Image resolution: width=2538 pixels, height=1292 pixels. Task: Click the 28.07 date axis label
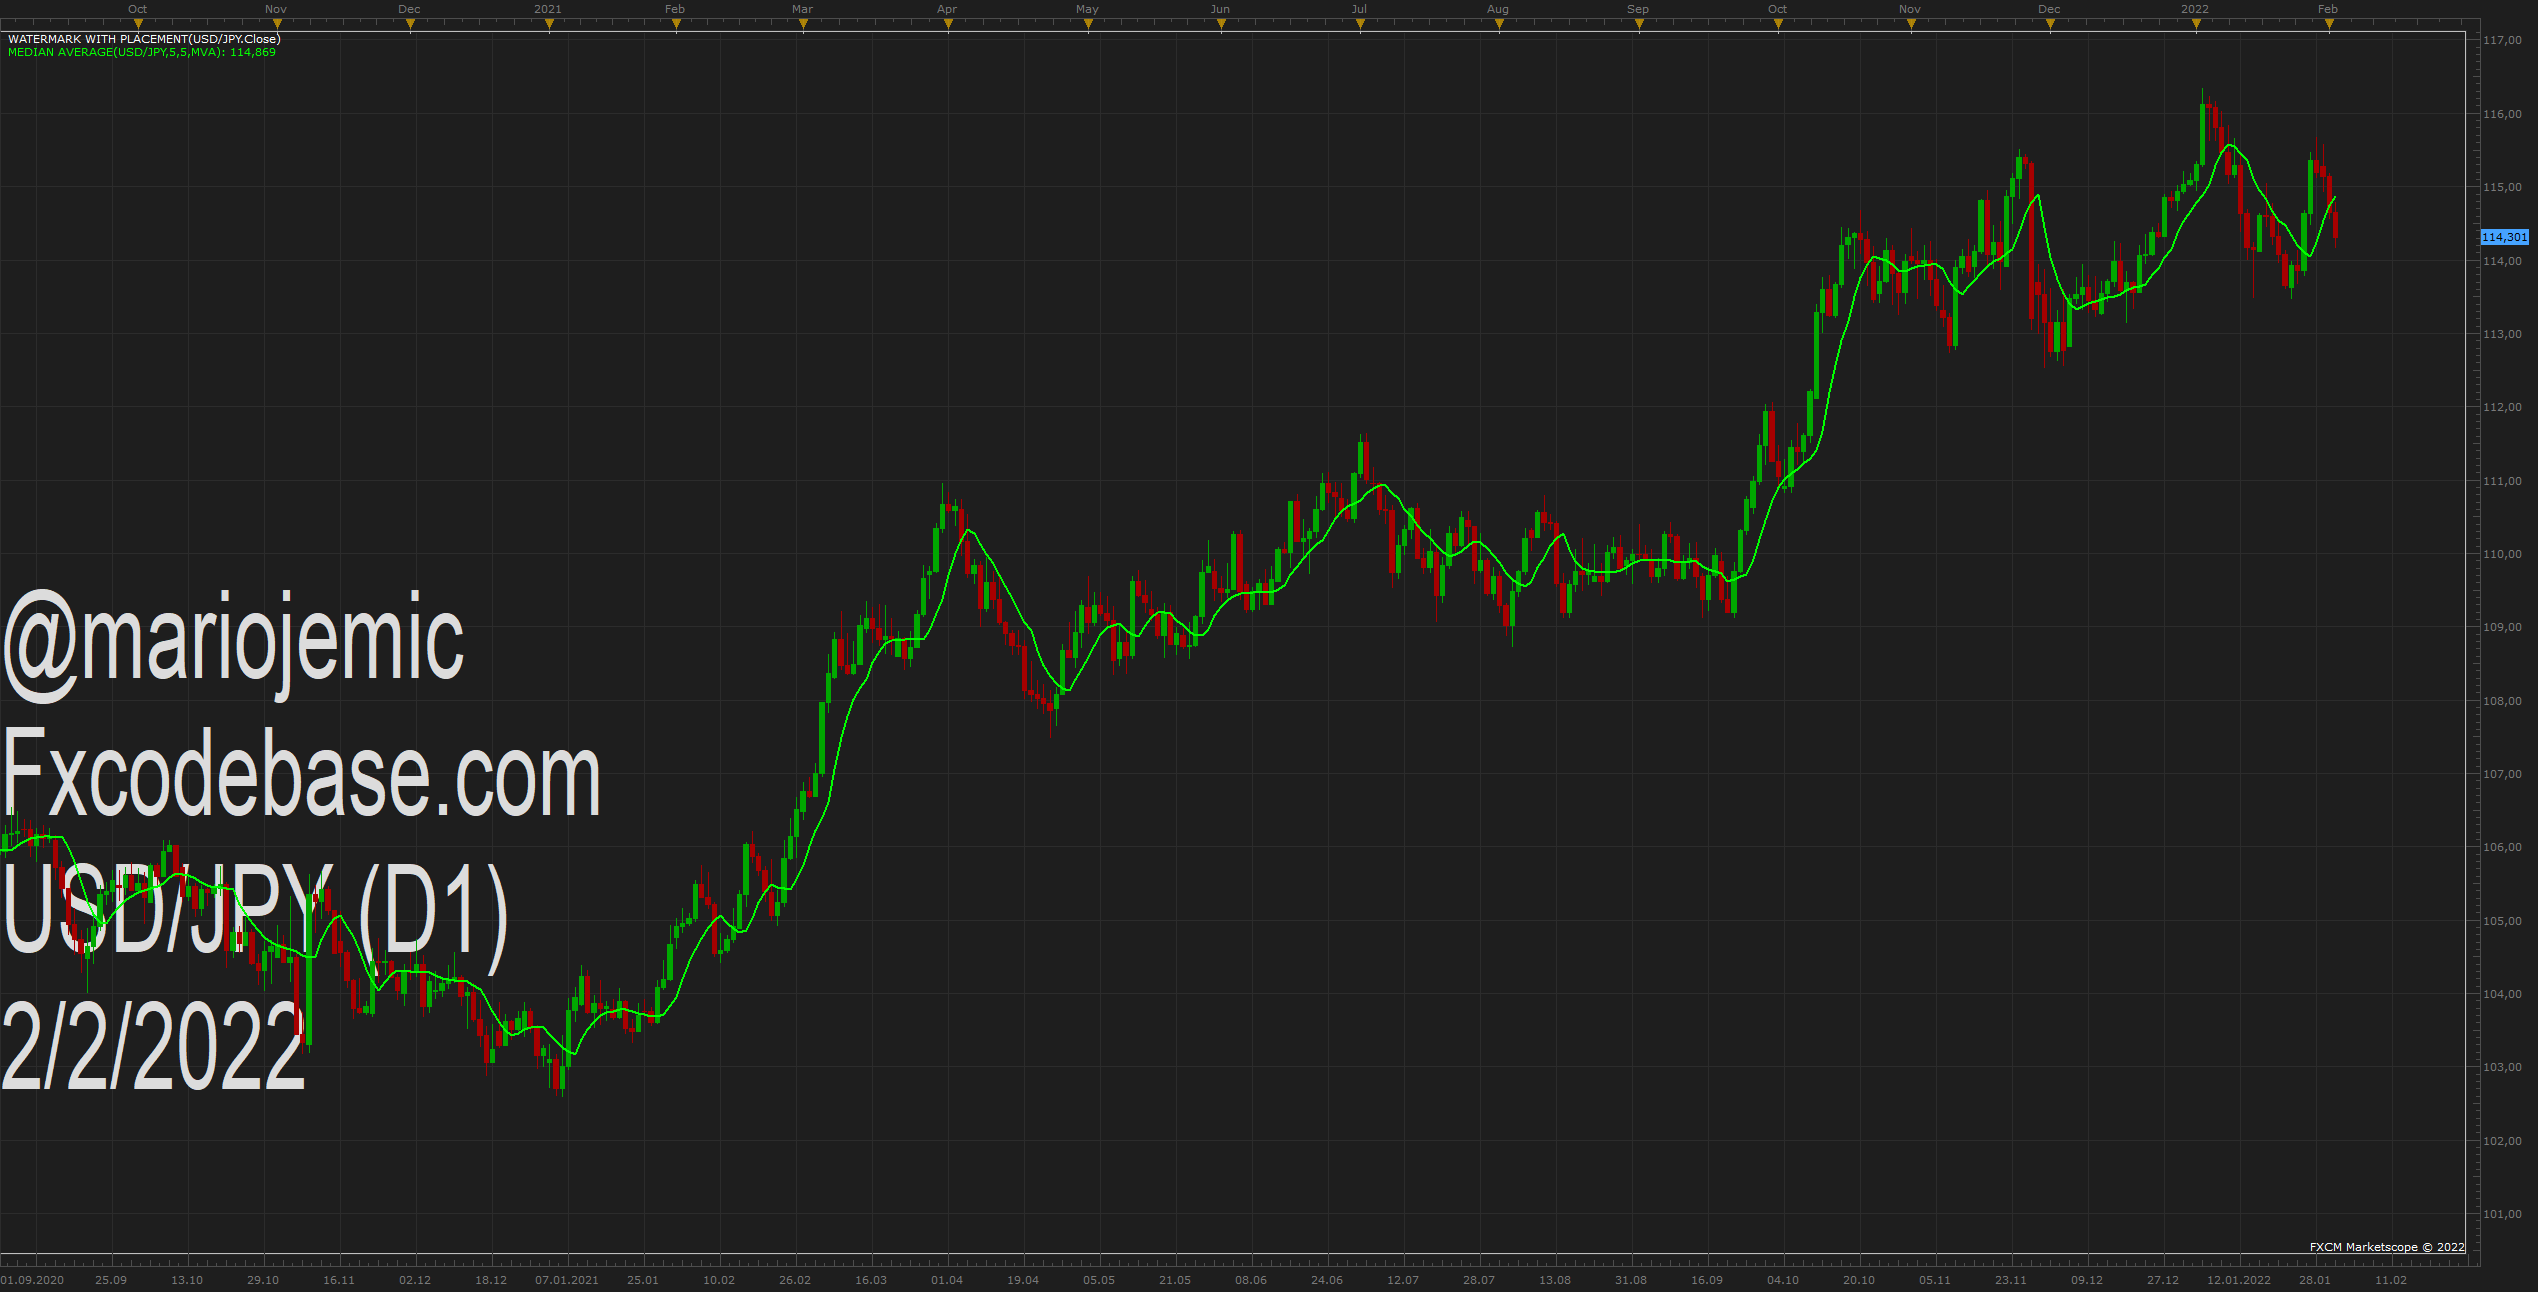(x=1479, y=1280)
